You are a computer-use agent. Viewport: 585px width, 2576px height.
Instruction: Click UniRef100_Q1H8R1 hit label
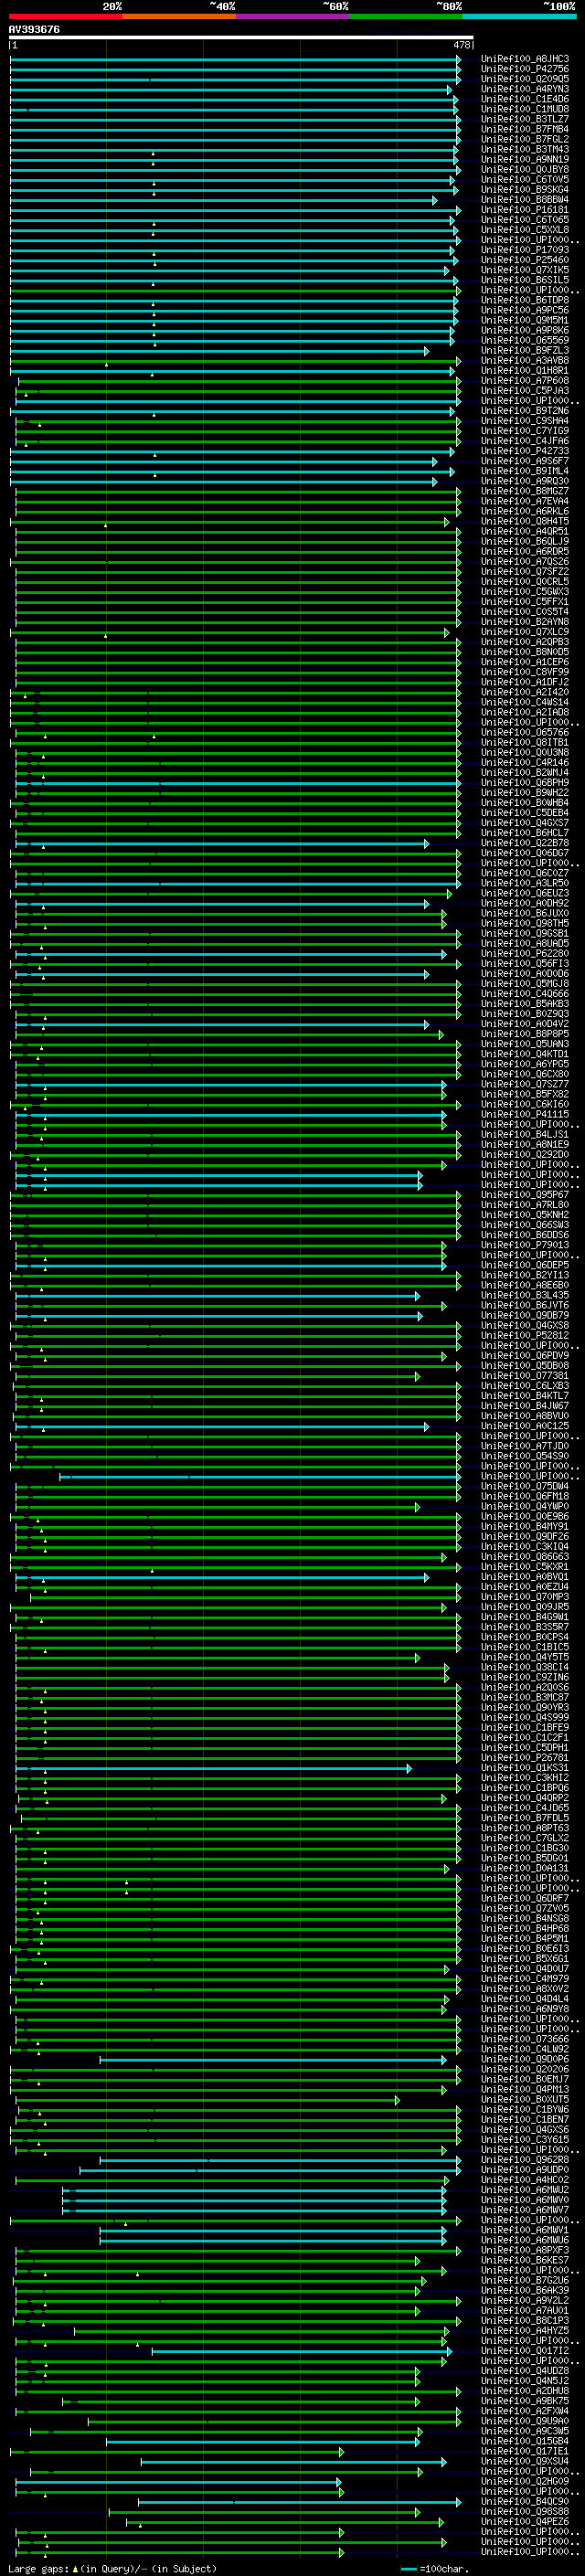[x=525, y=371]
